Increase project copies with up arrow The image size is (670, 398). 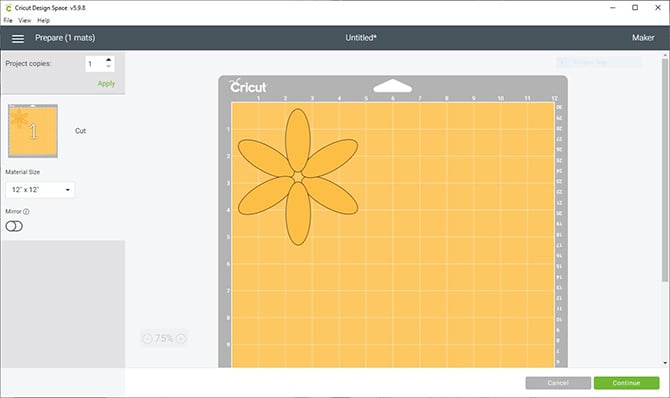[109, 60]
